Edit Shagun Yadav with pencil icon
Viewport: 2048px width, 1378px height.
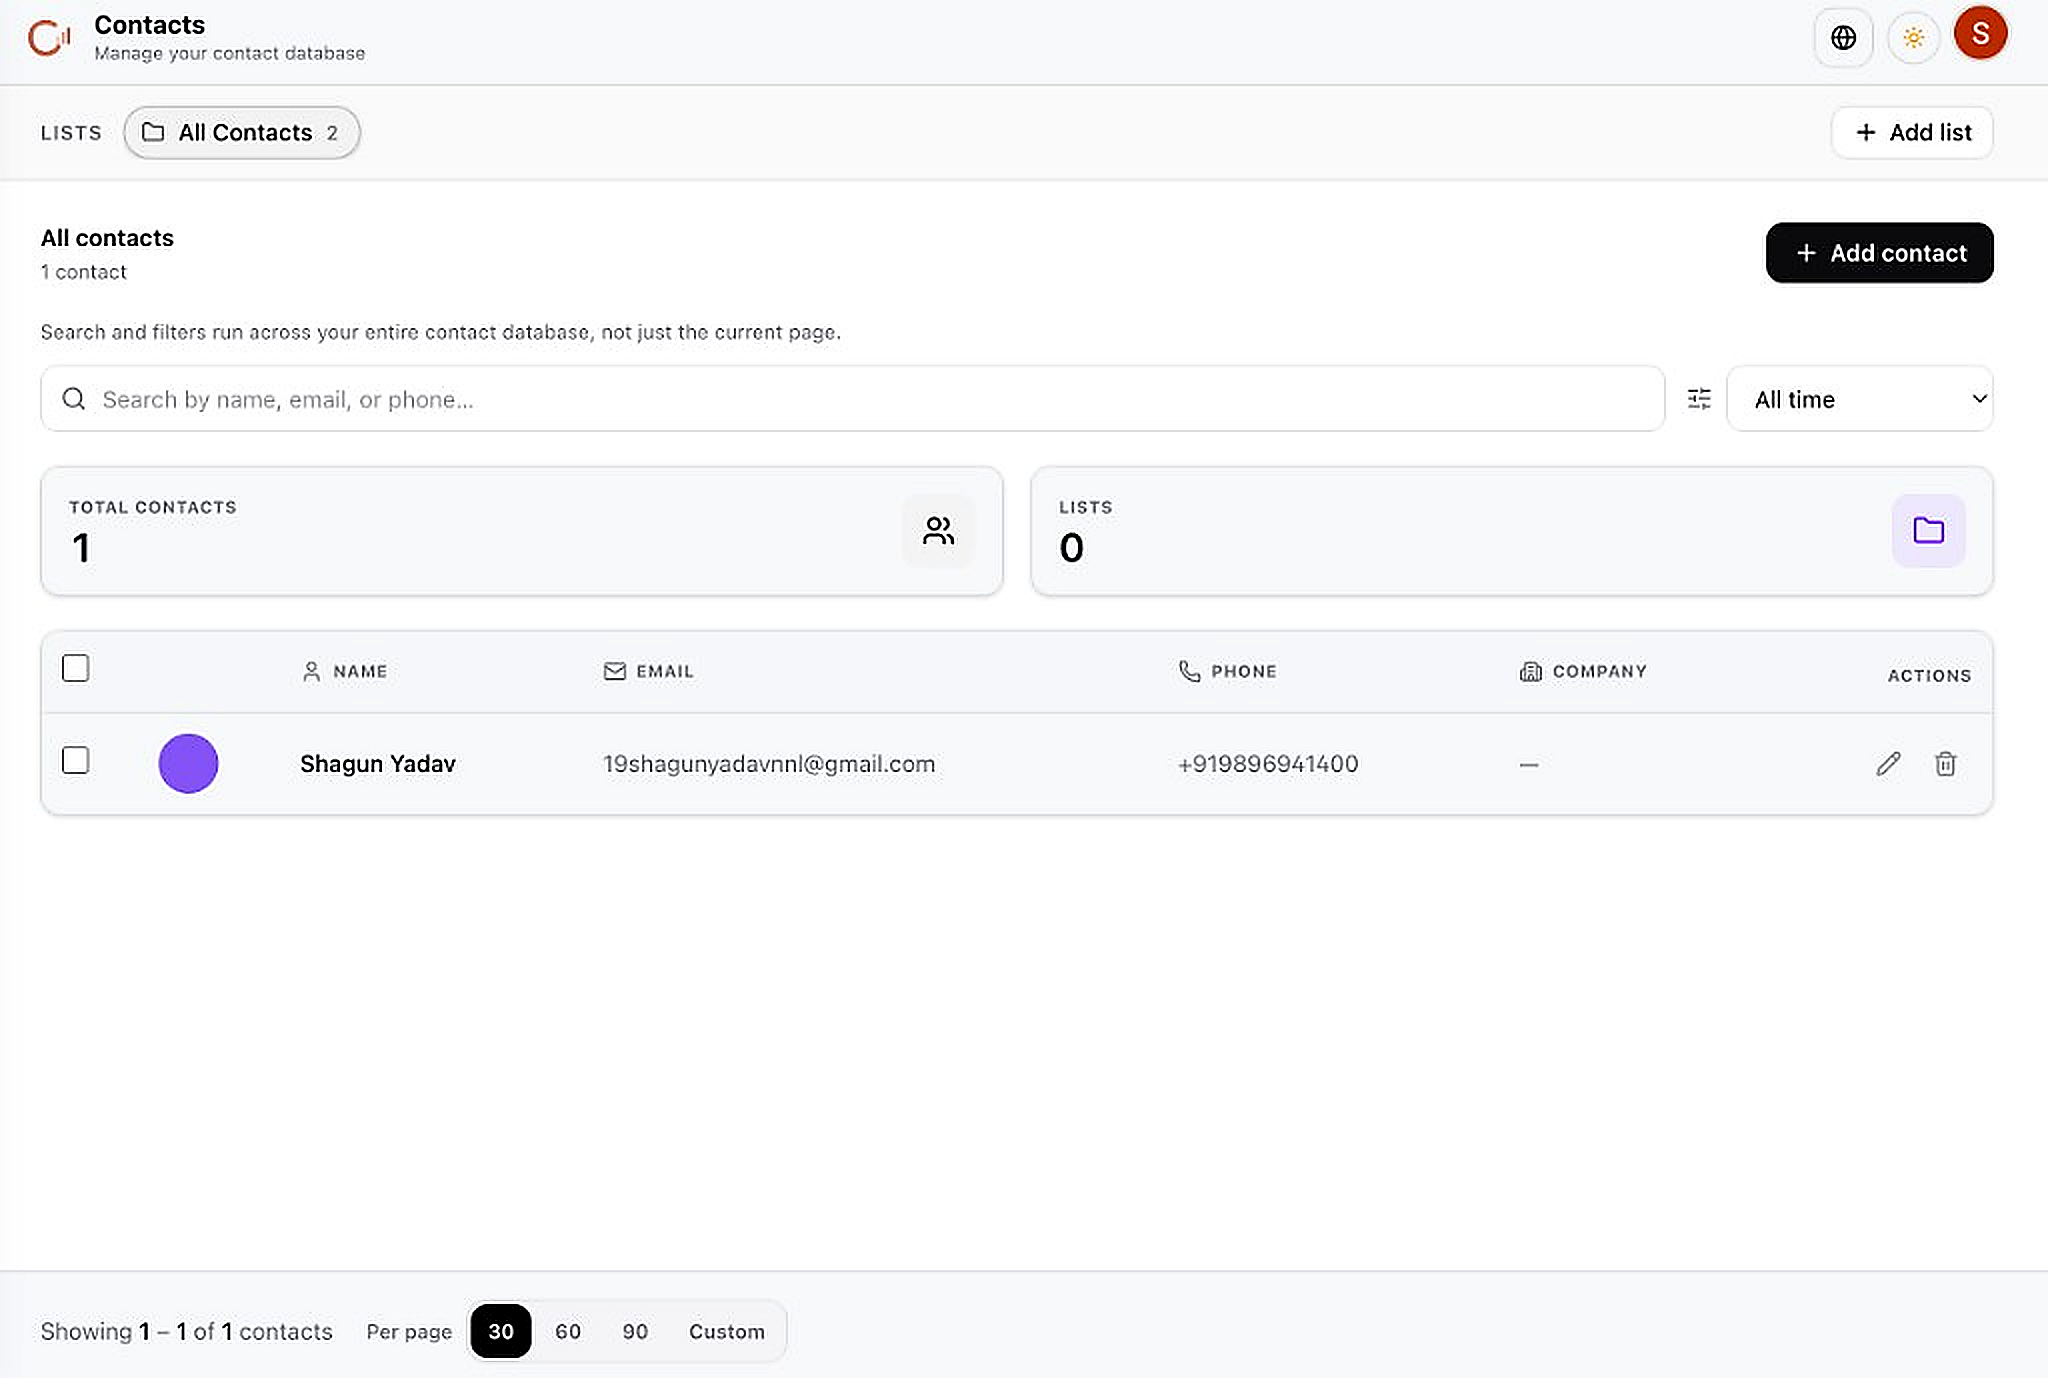(1888, 764)
